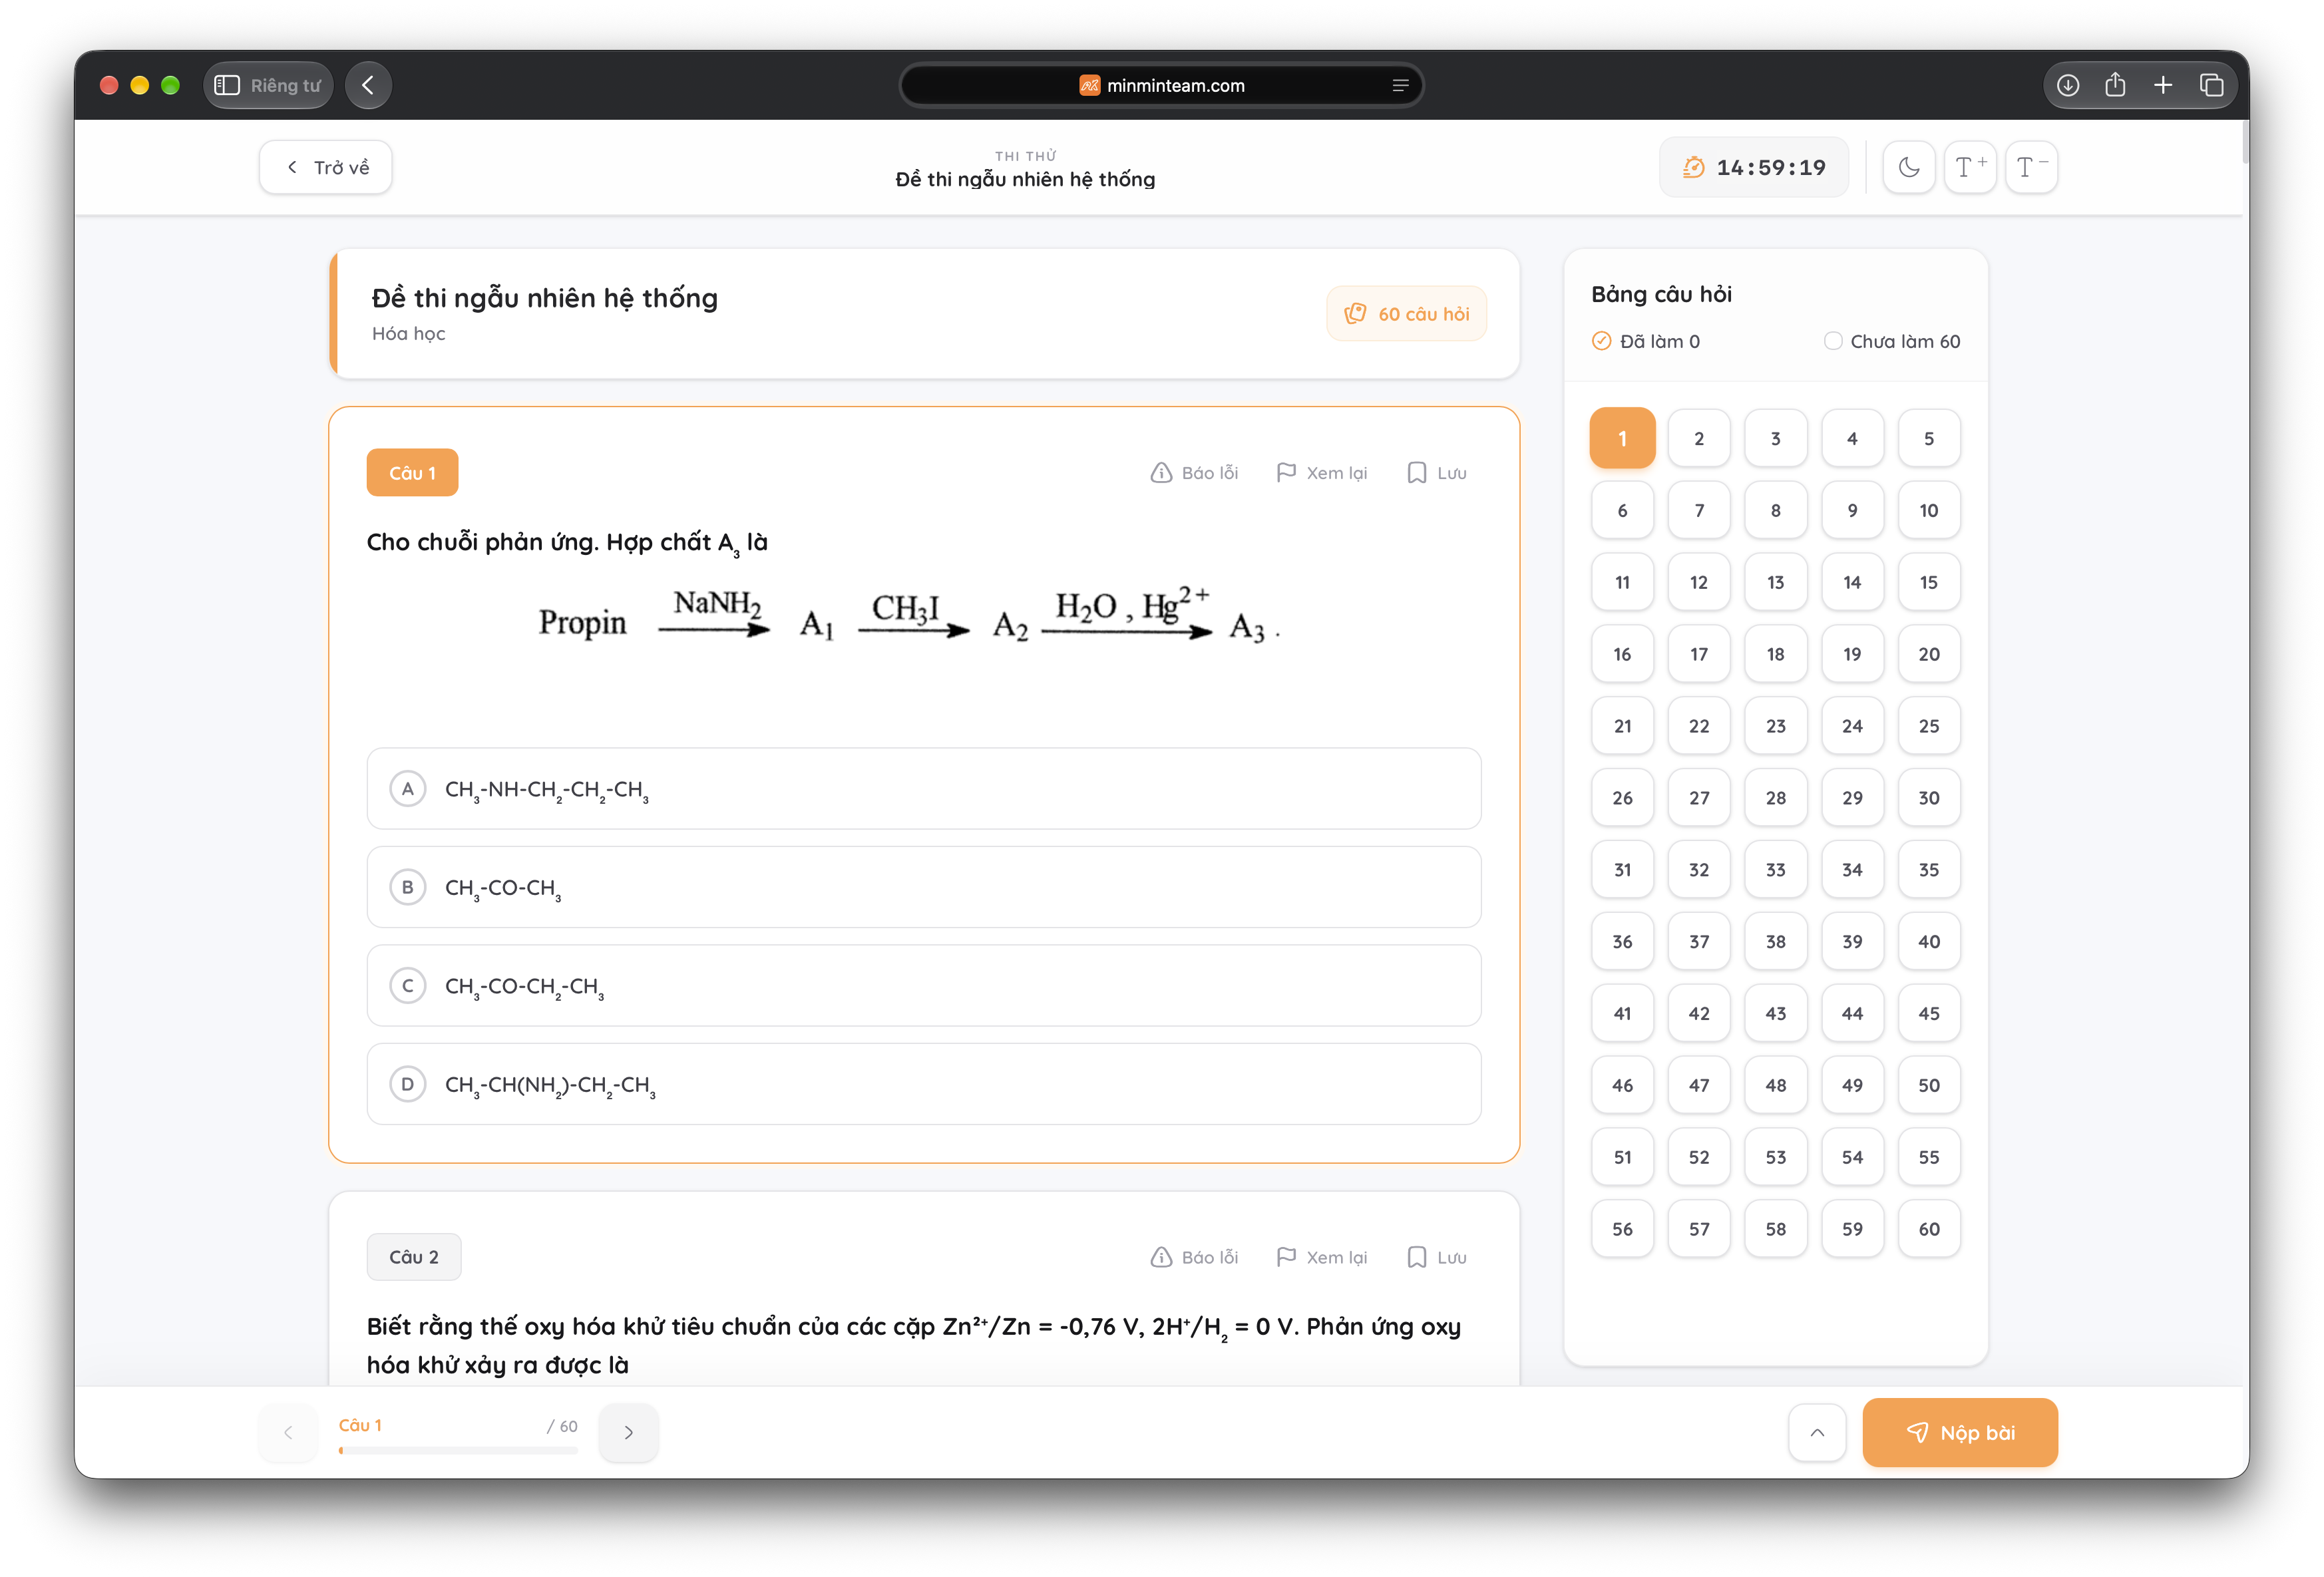Click the 14:59:19 countdown timer

[1754, 167]
